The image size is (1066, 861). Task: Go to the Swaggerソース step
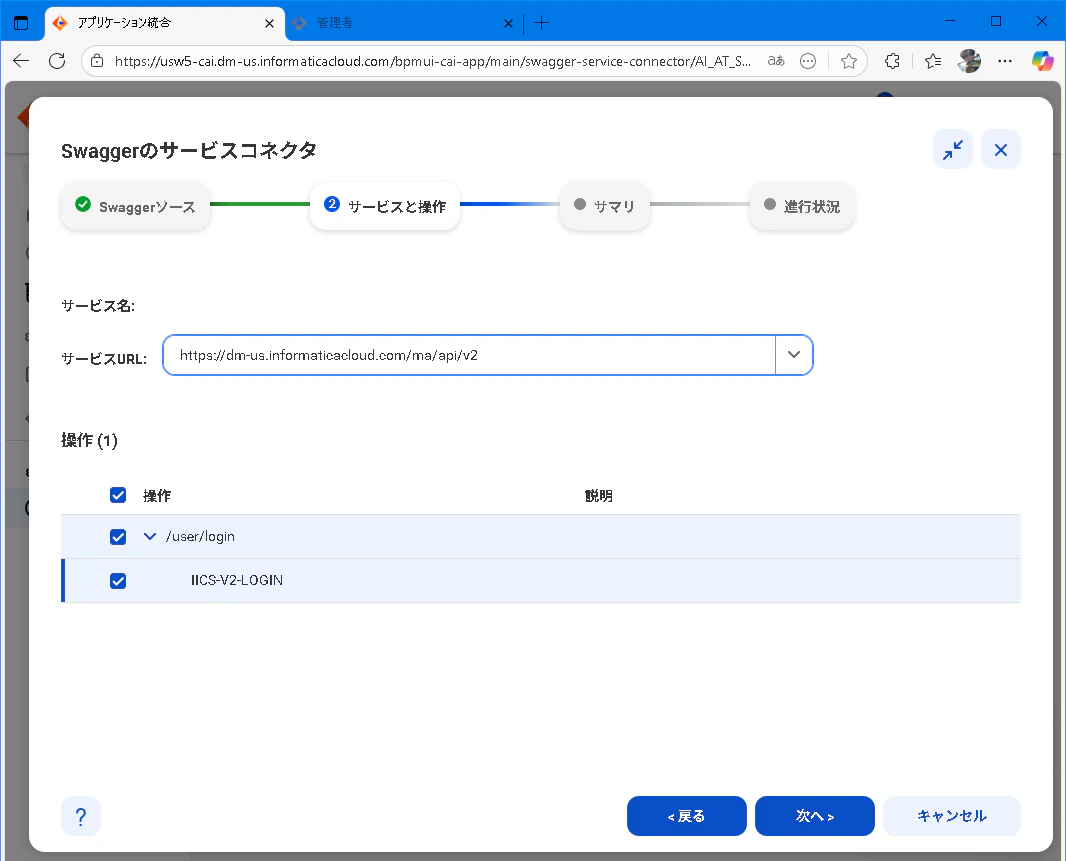(x=135, y=206)
